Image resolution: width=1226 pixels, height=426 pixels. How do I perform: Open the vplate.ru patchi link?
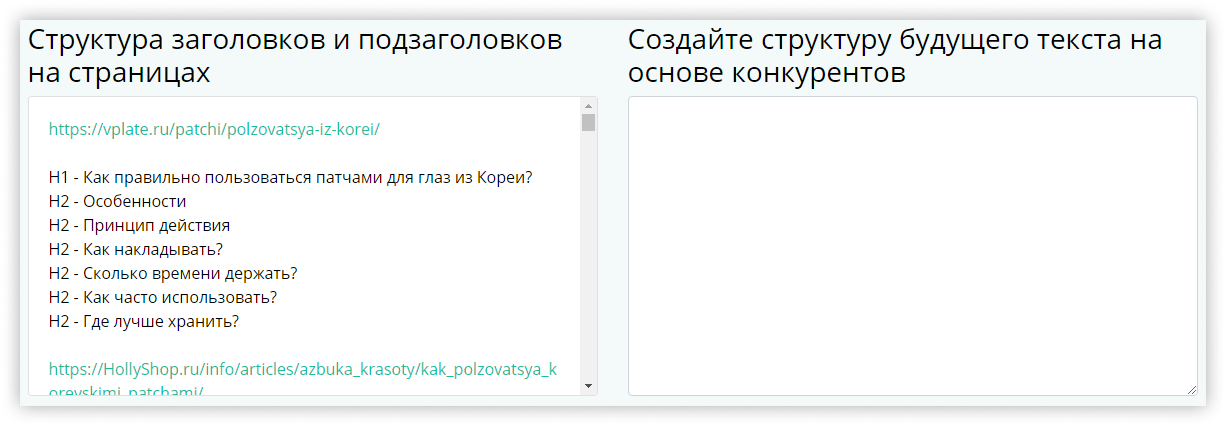214,129
